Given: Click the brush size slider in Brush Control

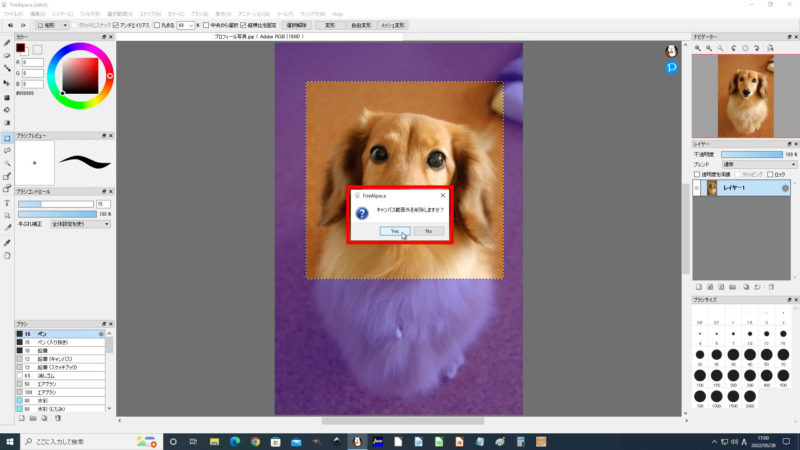Looking at the screenshot, I should 56,204.
